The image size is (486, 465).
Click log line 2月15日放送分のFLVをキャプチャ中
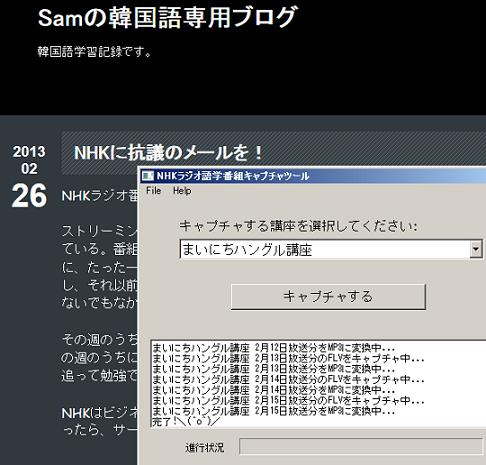[288, 401]
